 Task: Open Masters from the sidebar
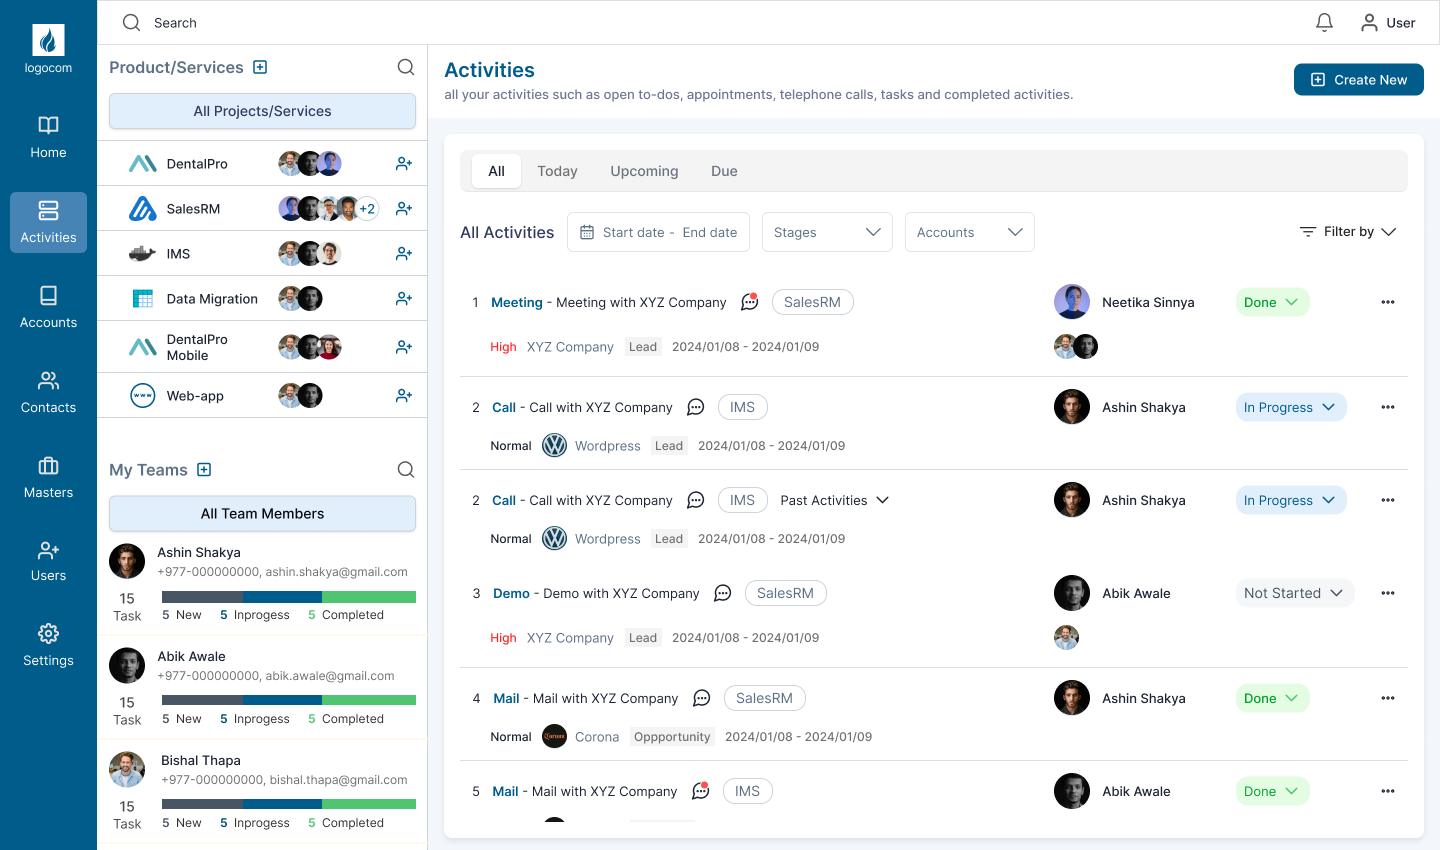coord(48,477)
